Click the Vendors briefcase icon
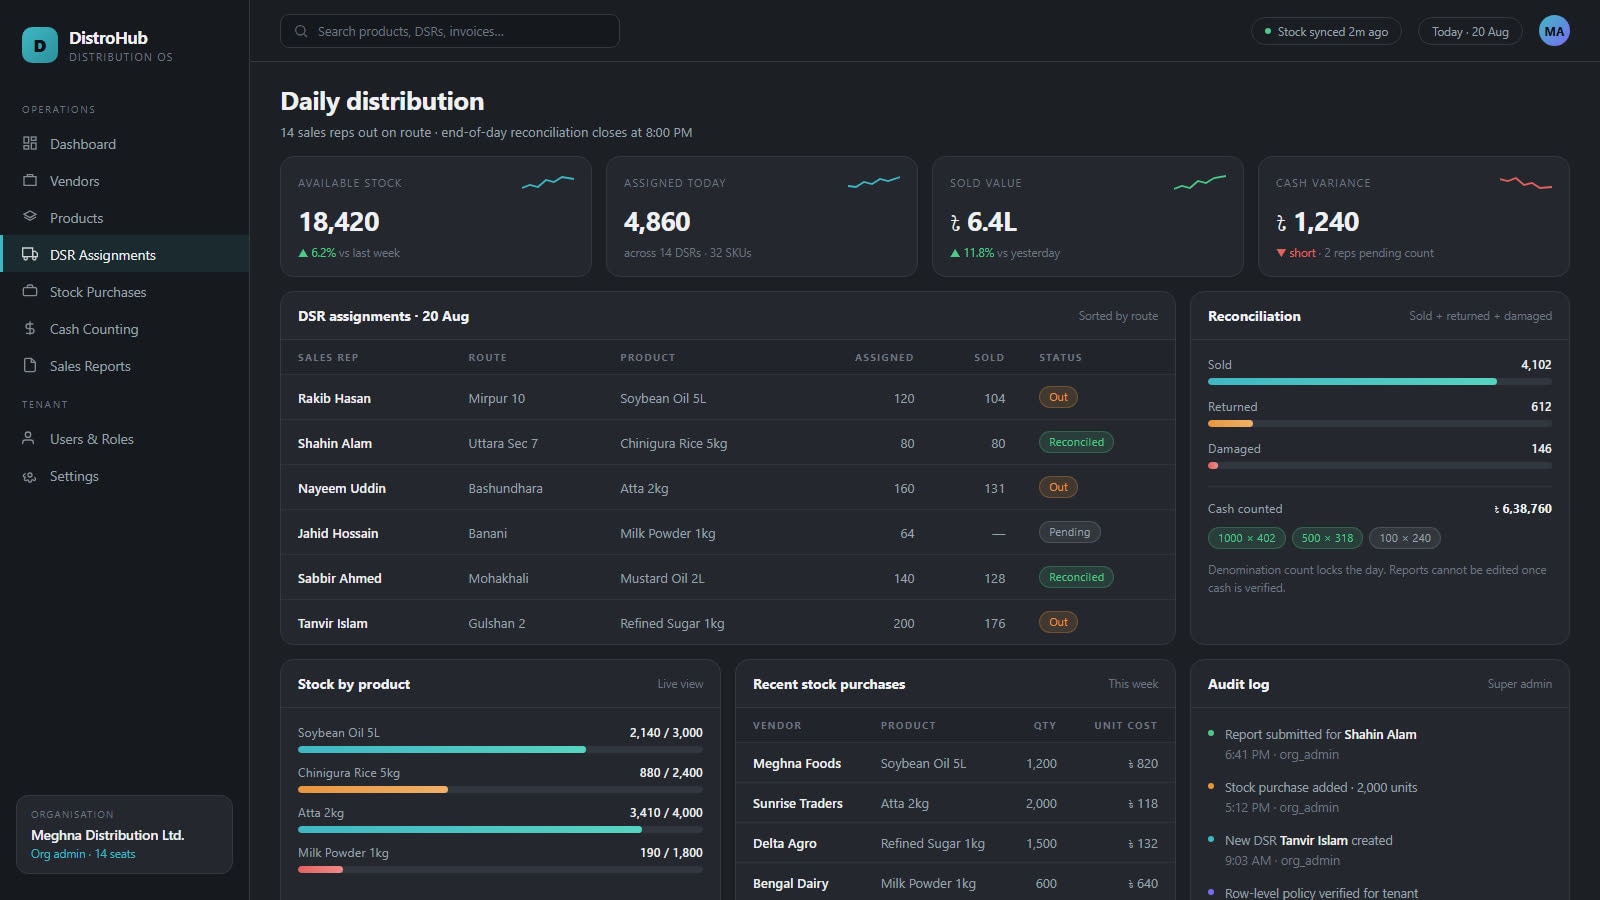 [x=30, y=181]
